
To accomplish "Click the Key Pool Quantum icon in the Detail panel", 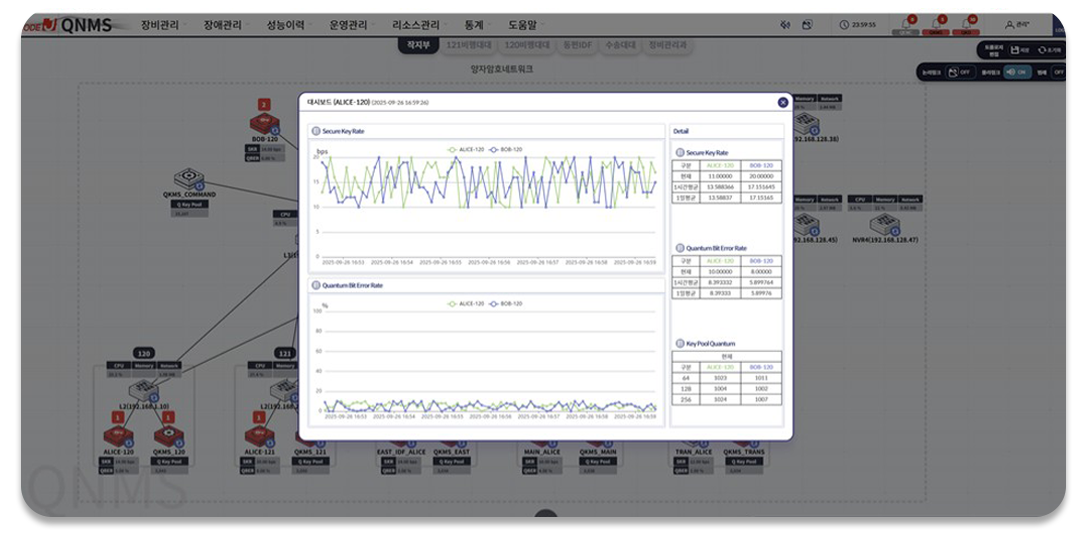I will [679, 344].
